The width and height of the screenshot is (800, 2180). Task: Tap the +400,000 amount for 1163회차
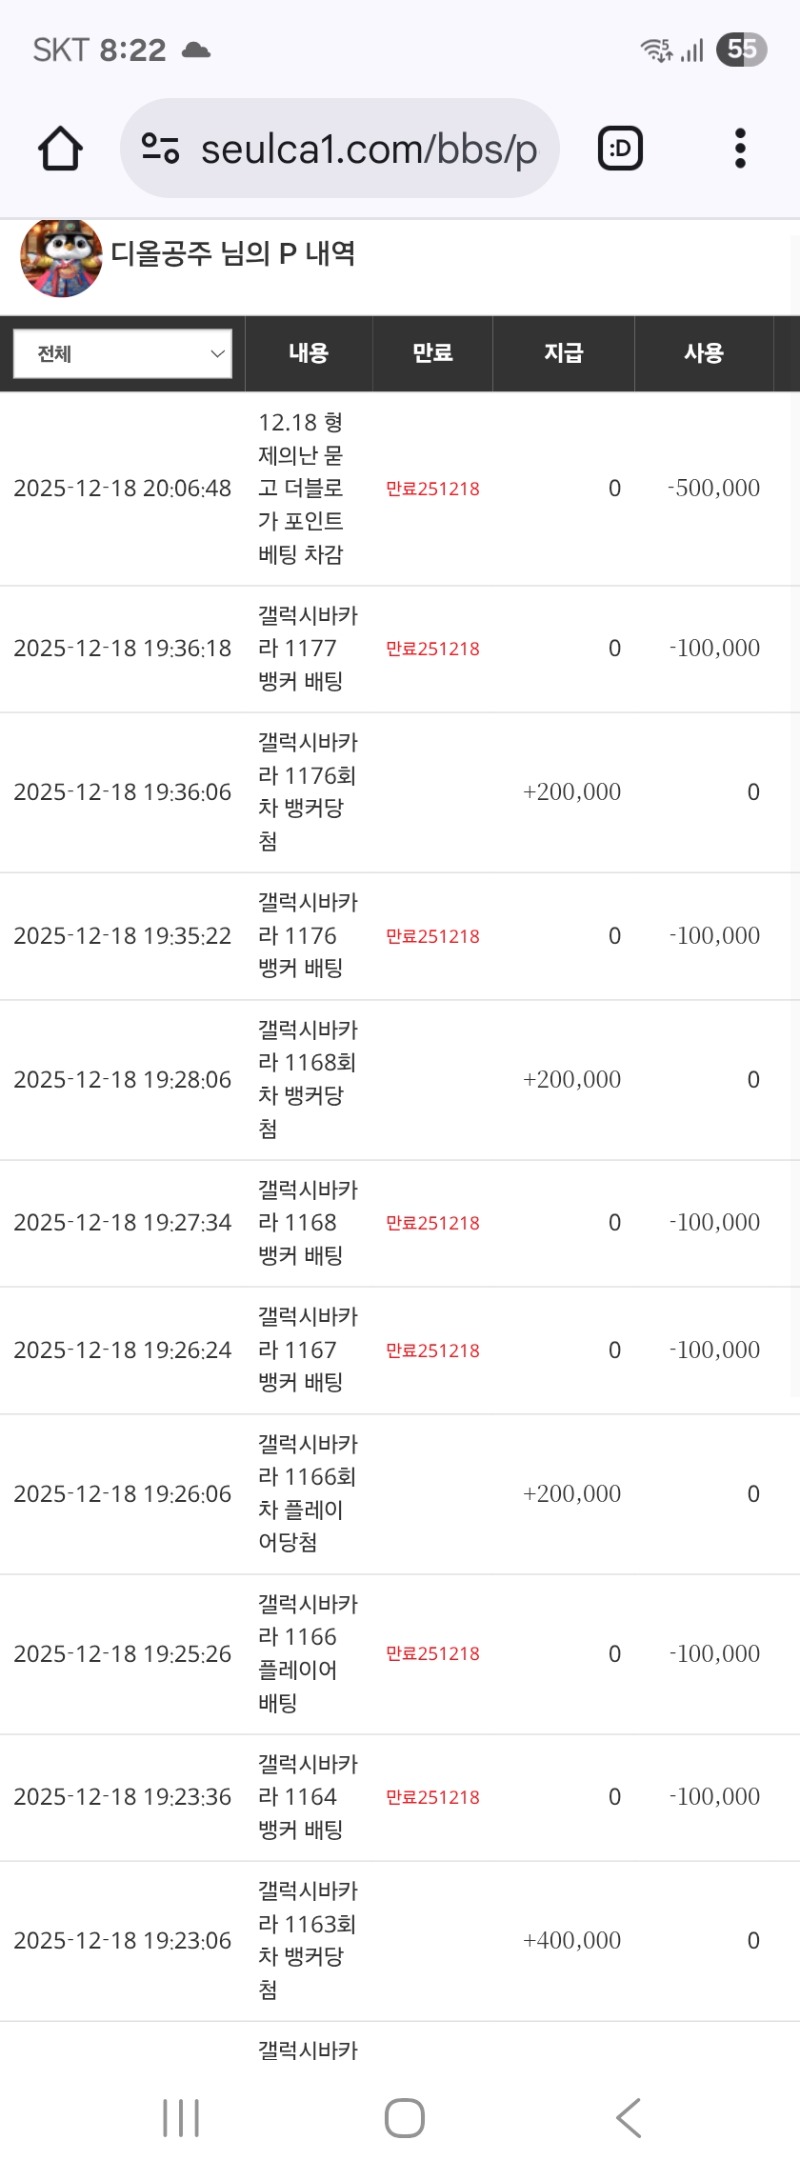click(572, 1941)
